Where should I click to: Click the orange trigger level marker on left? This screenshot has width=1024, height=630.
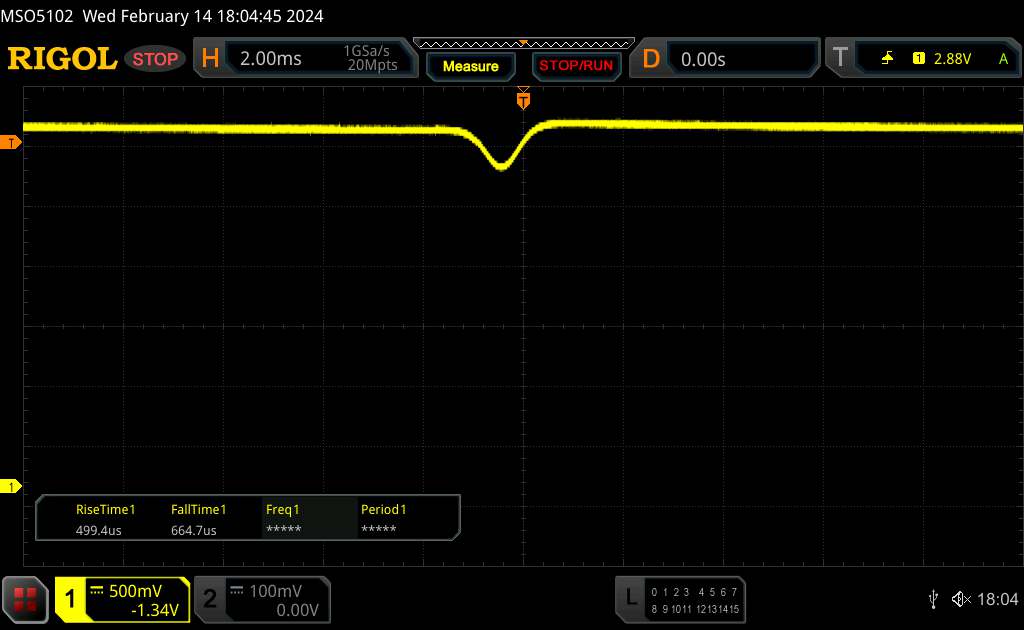10,142
